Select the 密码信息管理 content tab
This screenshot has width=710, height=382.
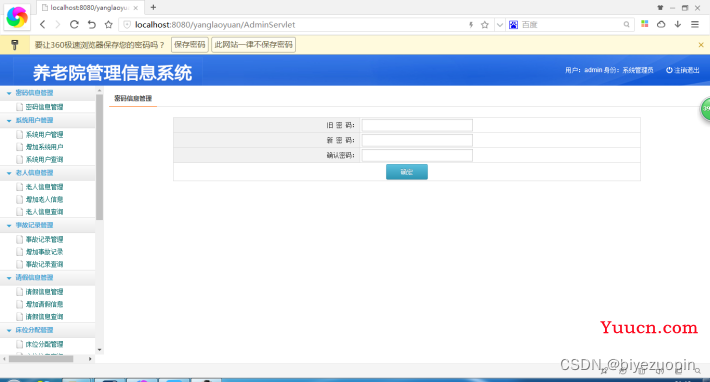pyautogui.click(x=133, y=98)
